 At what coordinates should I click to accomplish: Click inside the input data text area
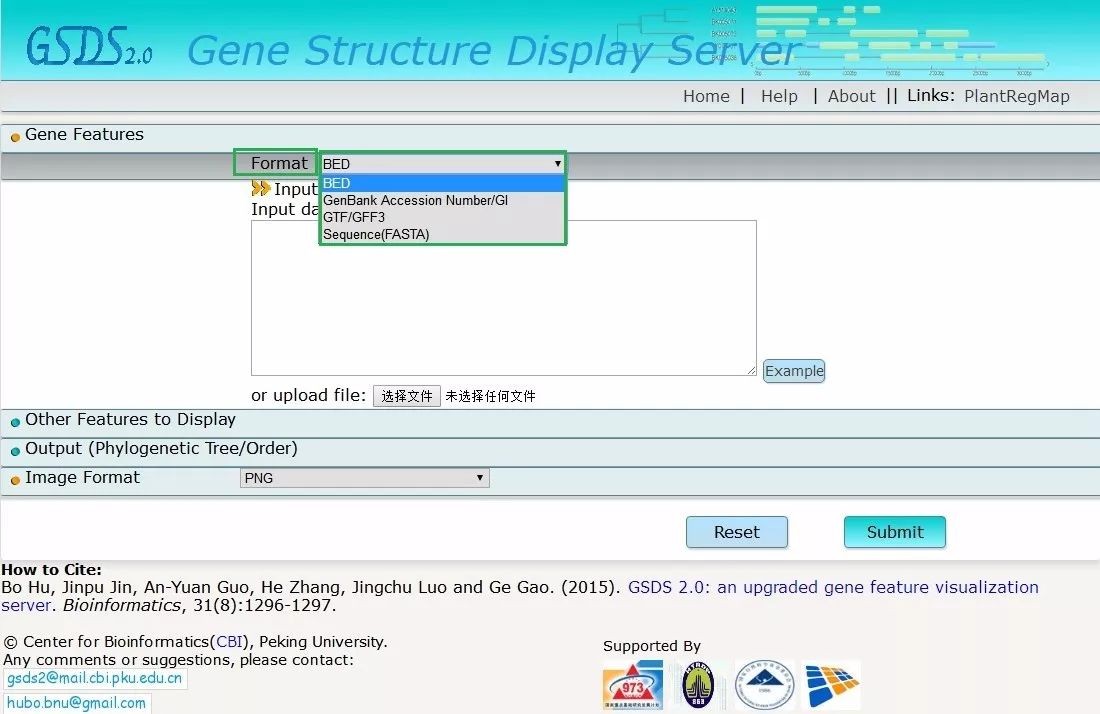click(x=503, y=298)
